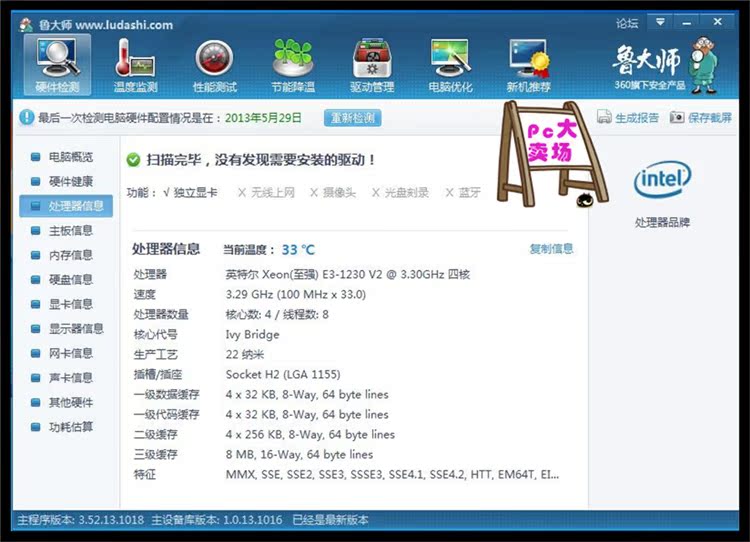The height and width of the screenshot is (542, 750).
Task: Open 新机推荐 new PC recommendation icon
Action: tap(528, 65)
